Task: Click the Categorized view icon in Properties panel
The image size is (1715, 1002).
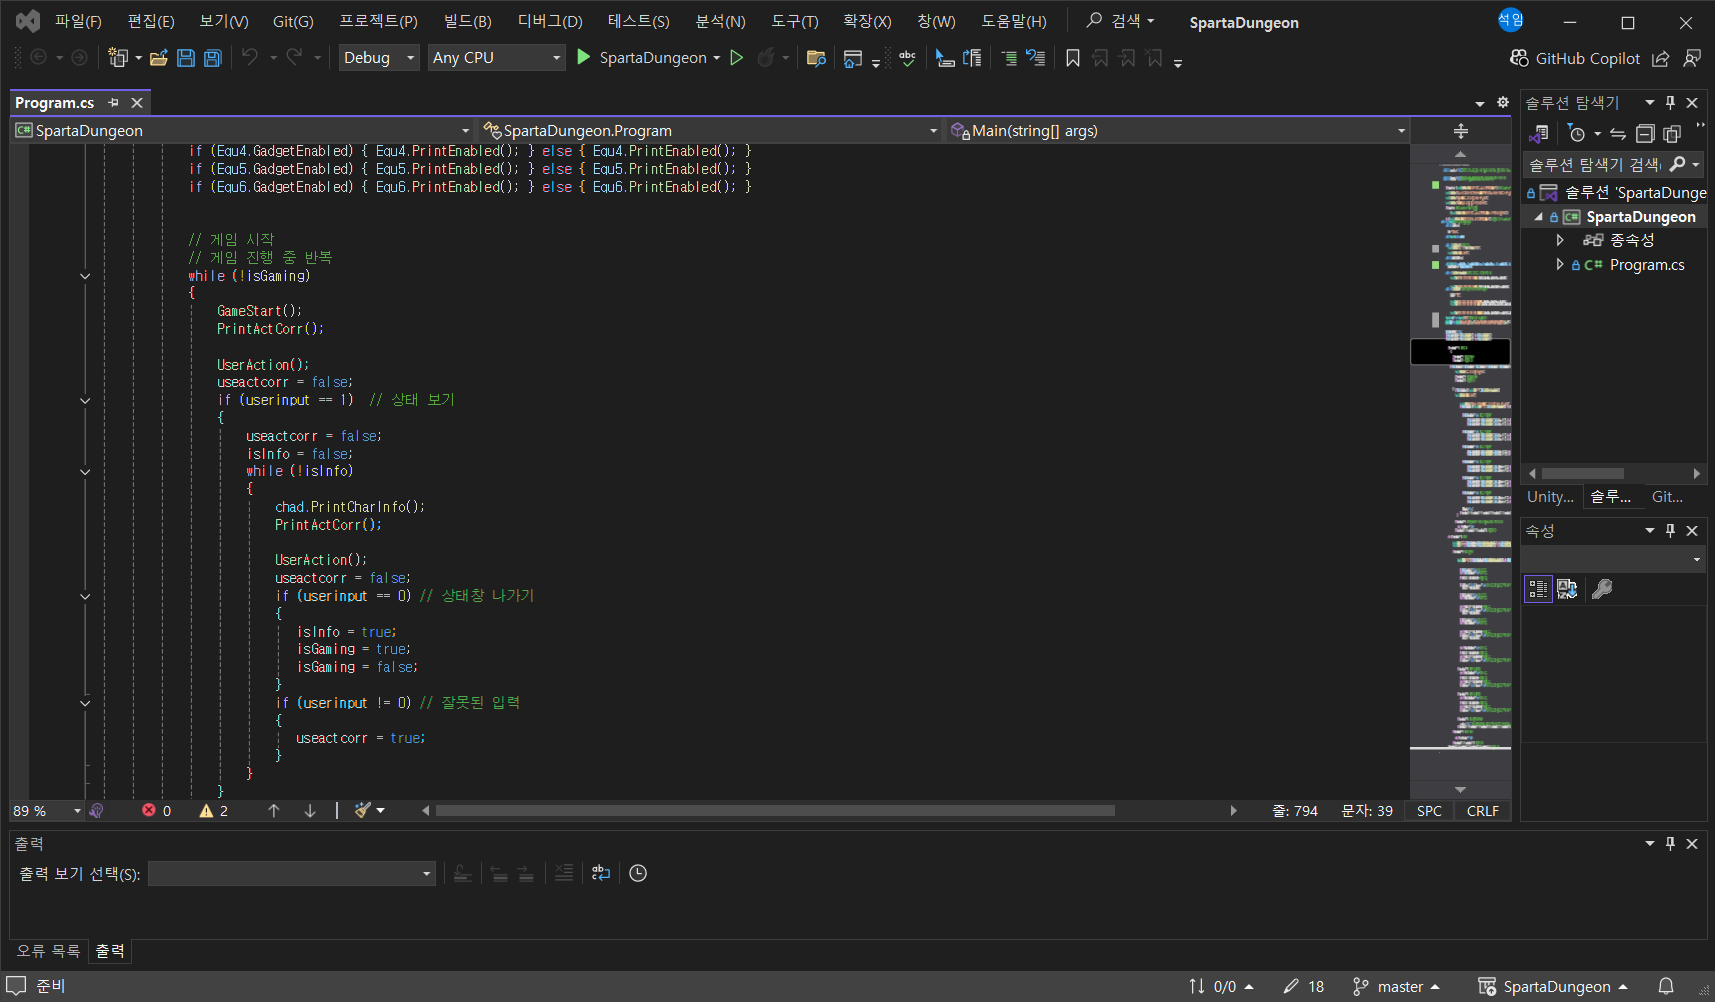Action: point(1538,589)
